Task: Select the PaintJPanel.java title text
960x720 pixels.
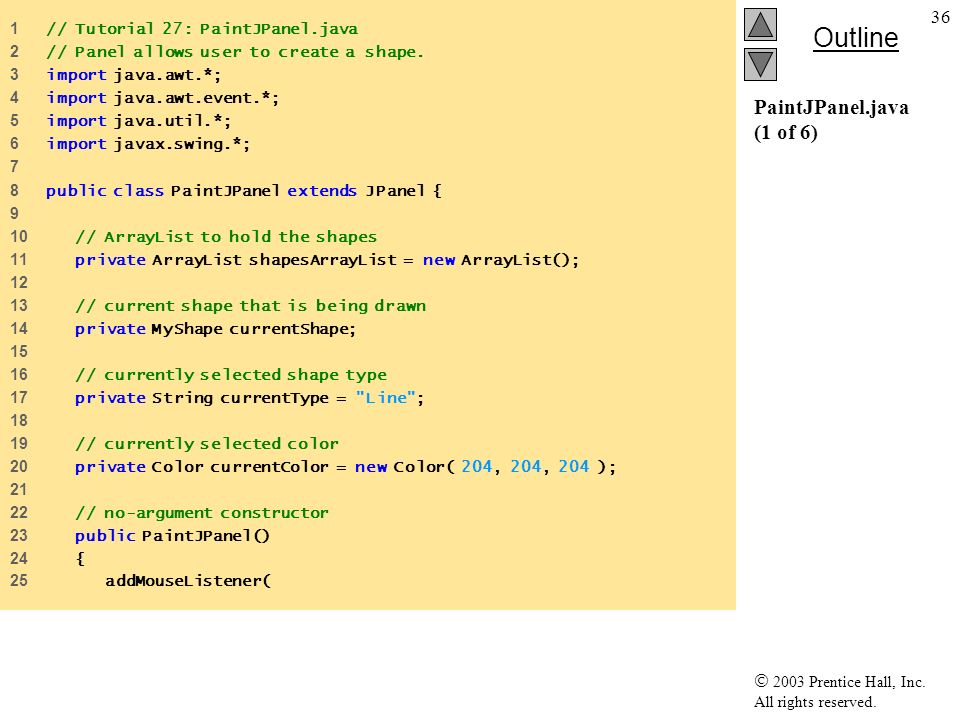Action: pyautogui.click(x=831, y=107)
